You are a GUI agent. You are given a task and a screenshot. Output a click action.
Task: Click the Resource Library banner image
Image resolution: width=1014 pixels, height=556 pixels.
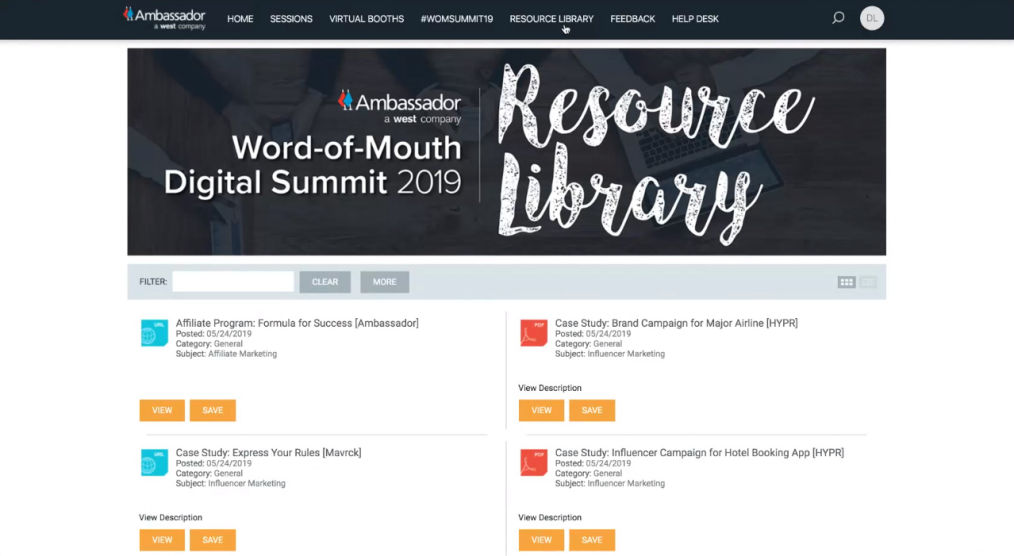506,152
